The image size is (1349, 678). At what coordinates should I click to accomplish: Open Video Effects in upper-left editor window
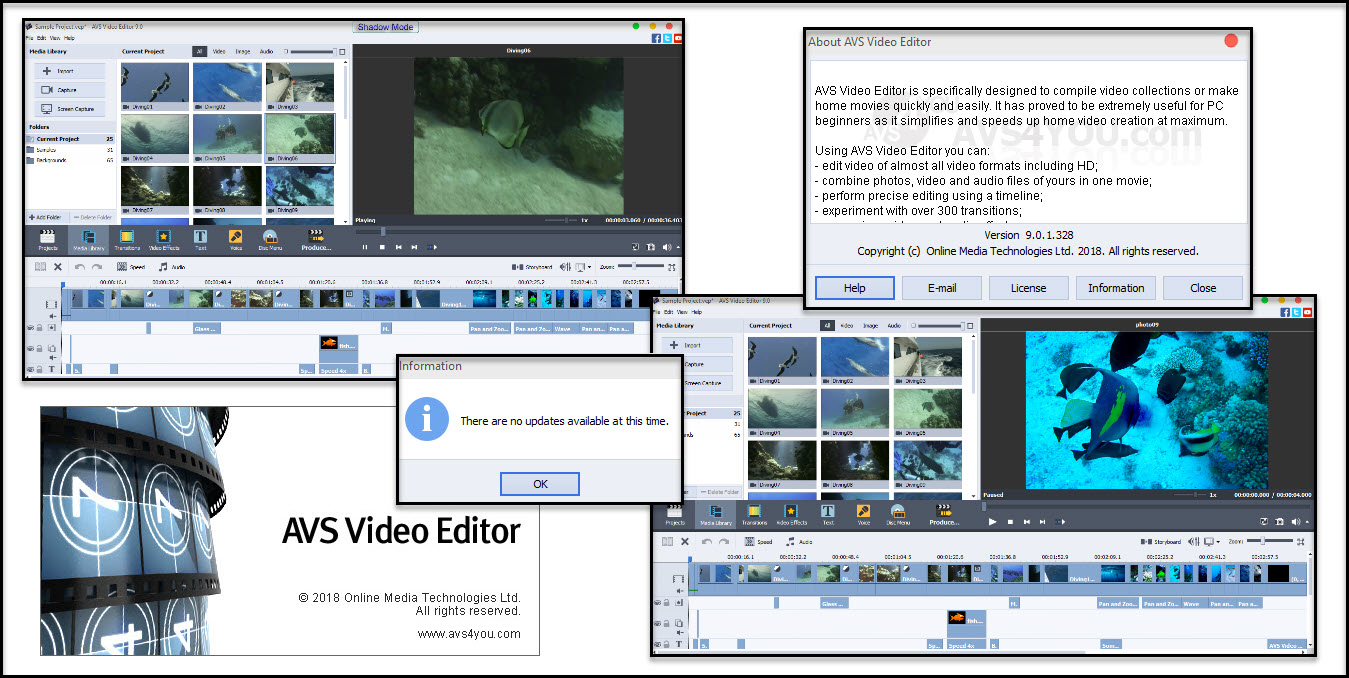164,239
